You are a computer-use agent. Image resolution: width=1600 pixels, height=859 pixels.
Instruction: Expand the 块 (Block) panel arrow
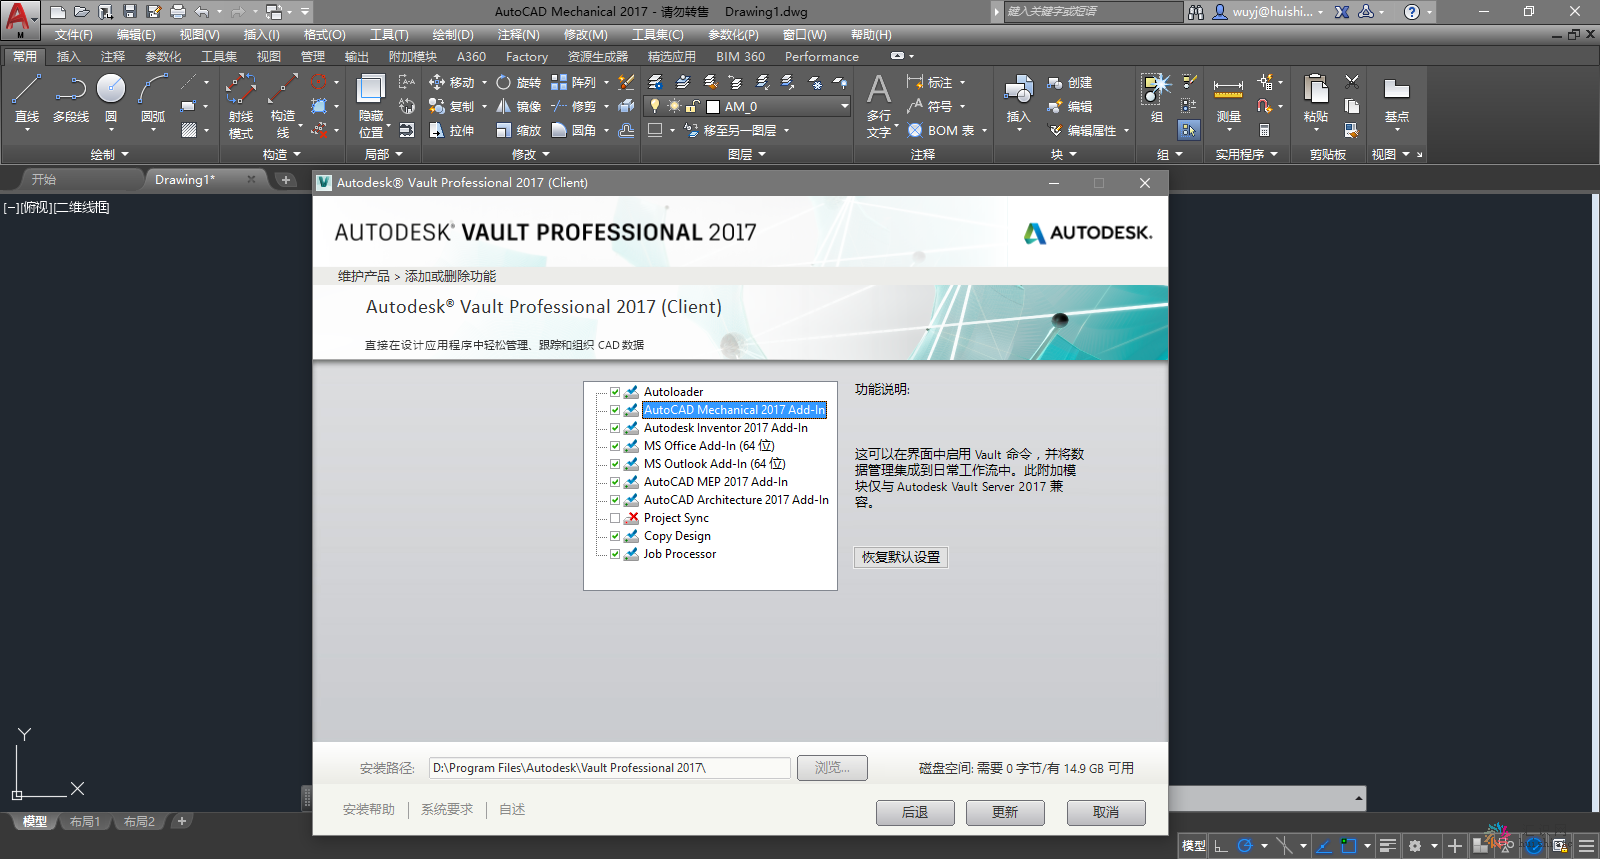[1073, 155]
